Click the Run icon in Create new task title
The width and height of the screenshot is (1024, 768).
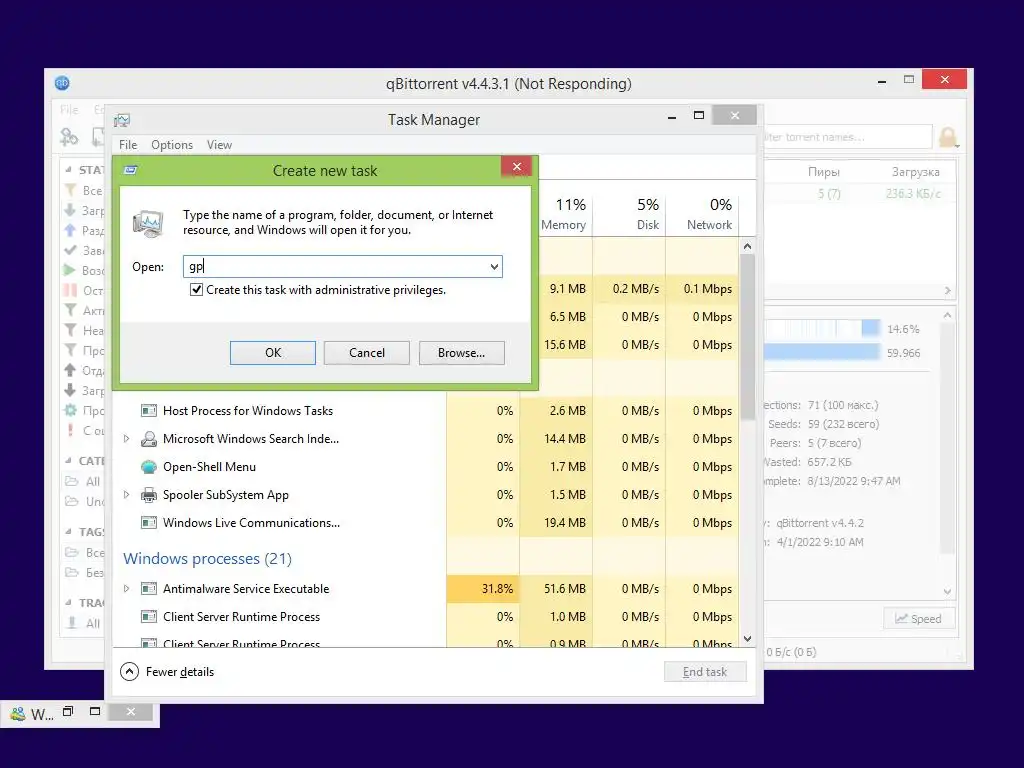[x=131, y=170]
